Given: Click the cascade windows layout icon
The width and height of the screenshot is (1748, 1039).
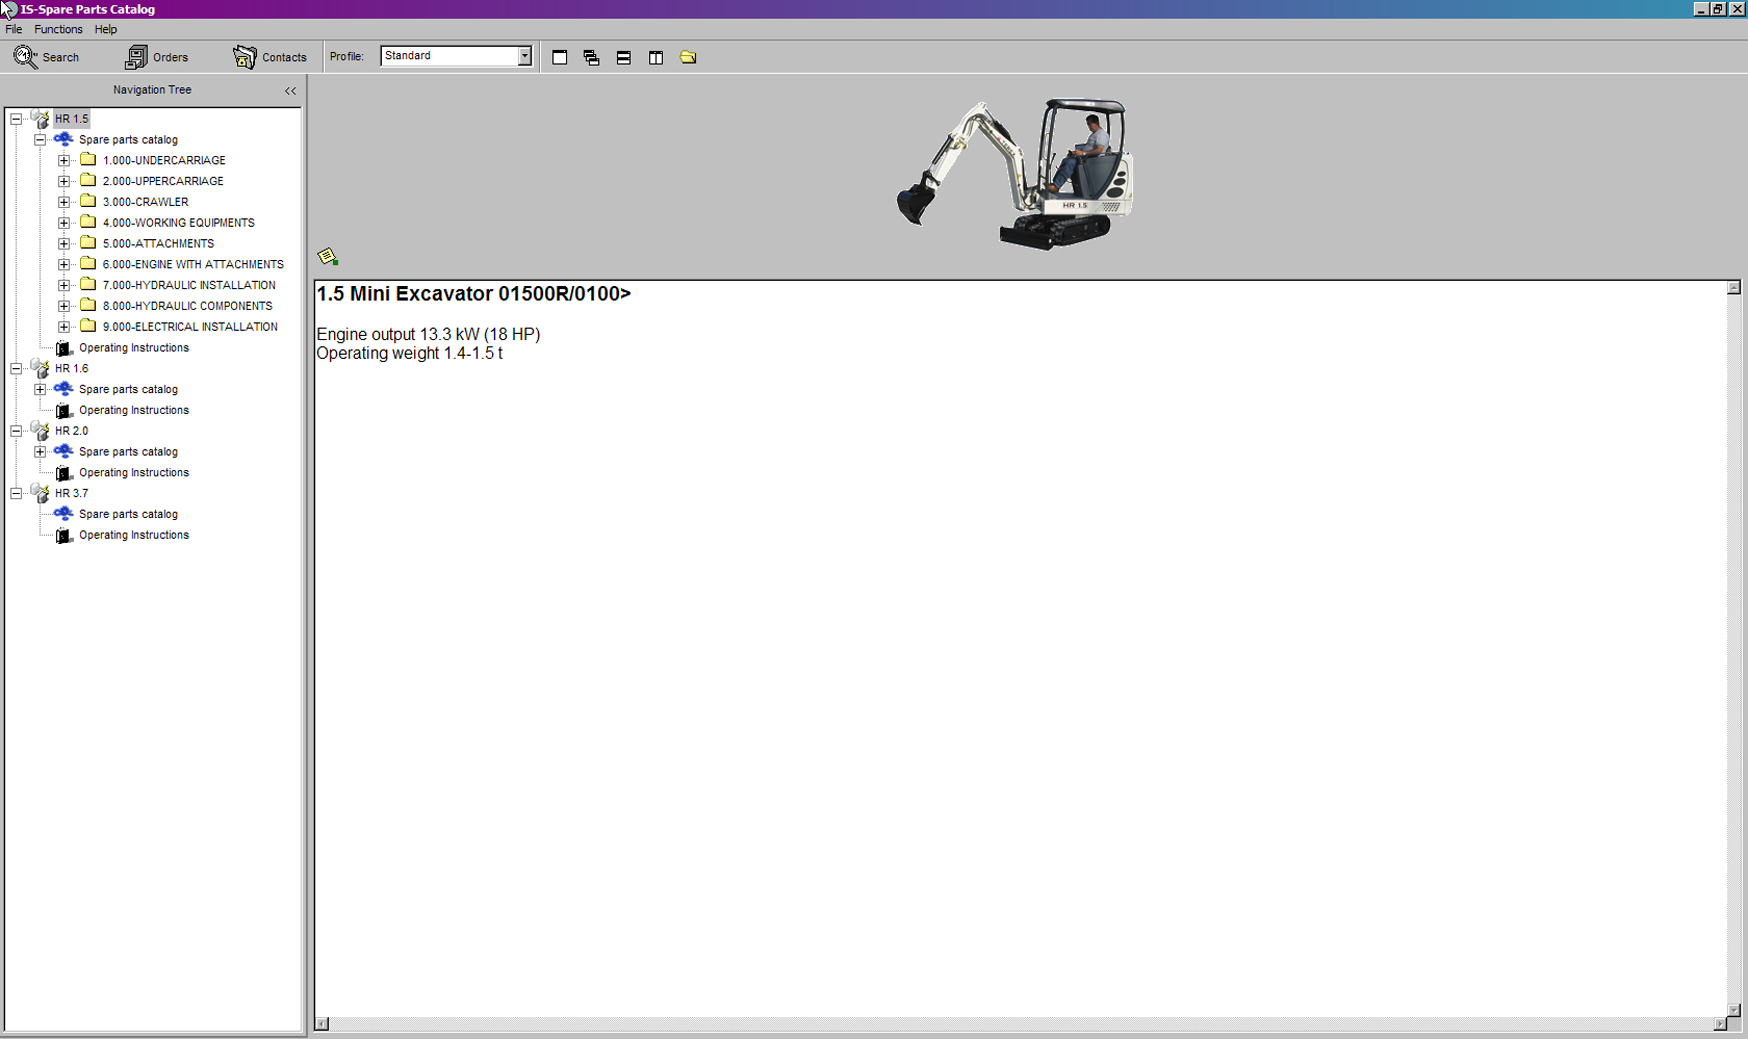Looking at the screenshot, I should point(592,58).
